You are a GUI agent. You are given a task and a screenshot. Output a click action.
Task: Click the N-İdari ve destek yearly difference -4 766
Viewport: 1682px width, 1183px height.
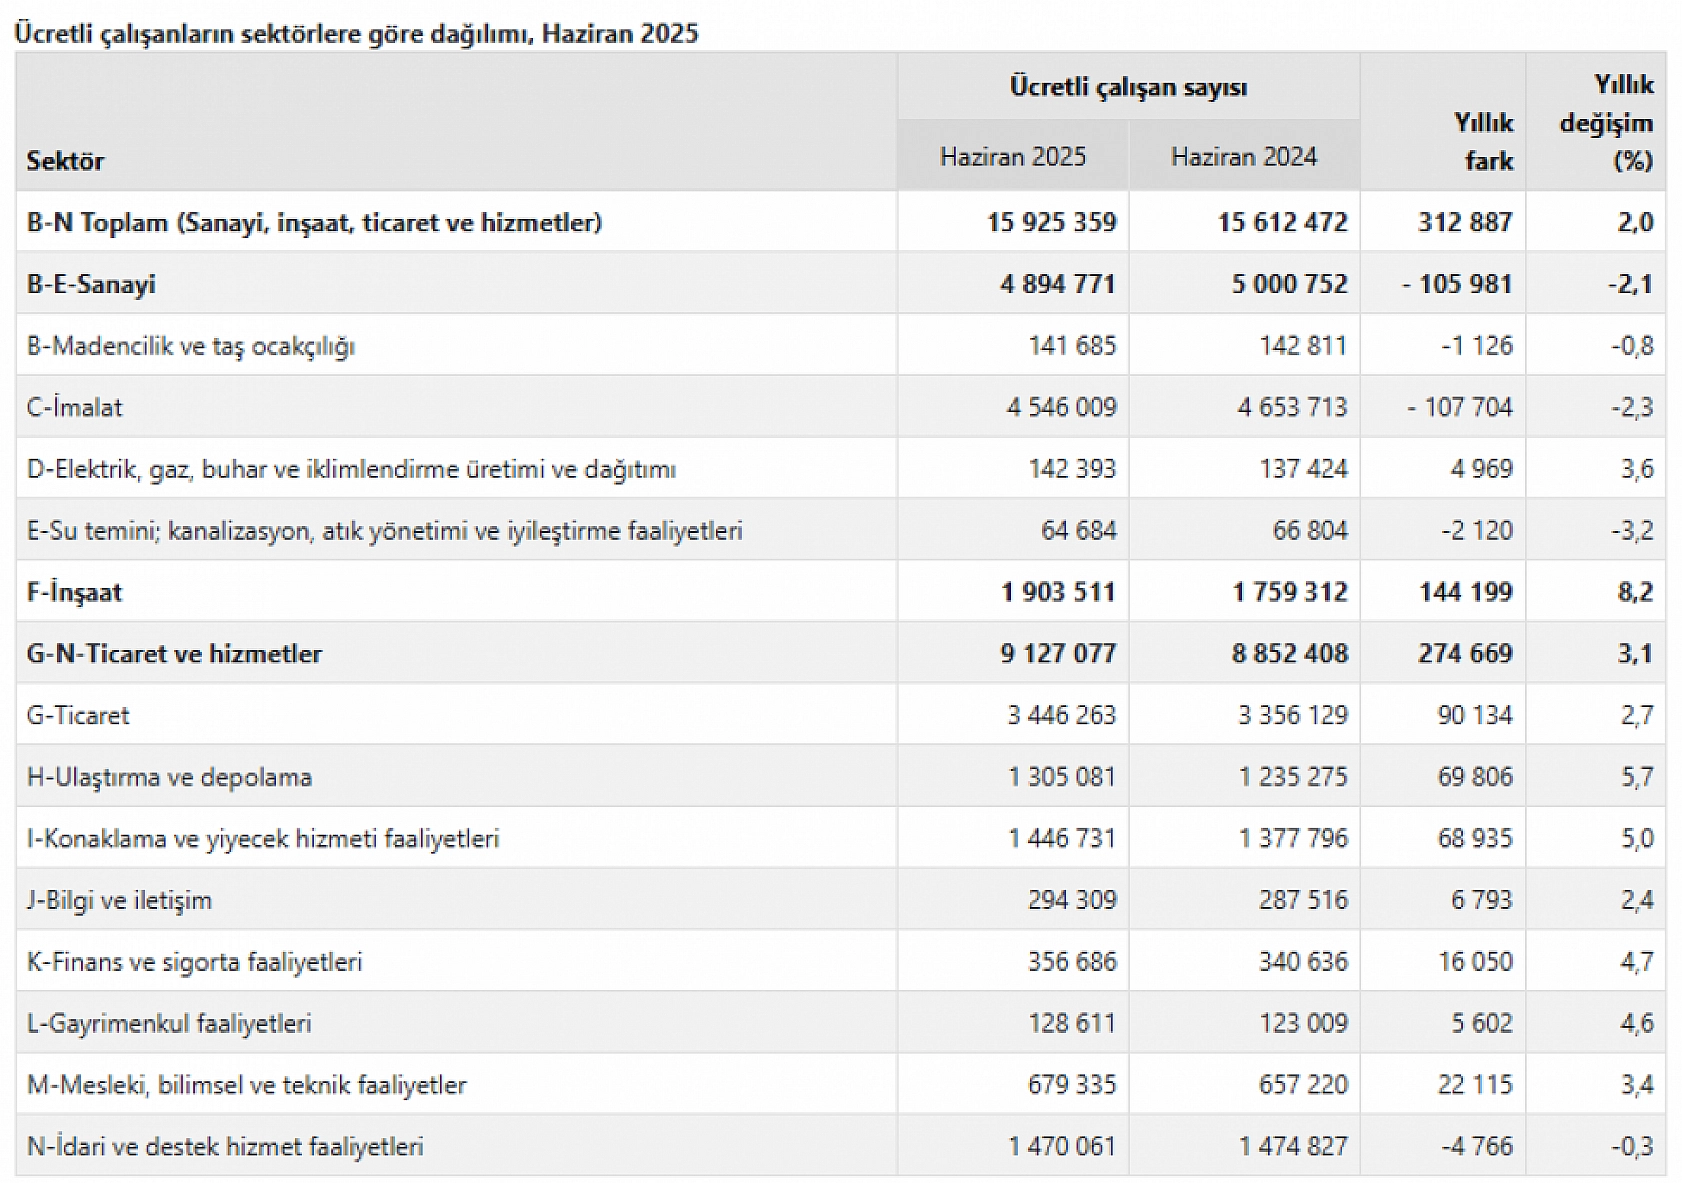click(1476, 1146)
